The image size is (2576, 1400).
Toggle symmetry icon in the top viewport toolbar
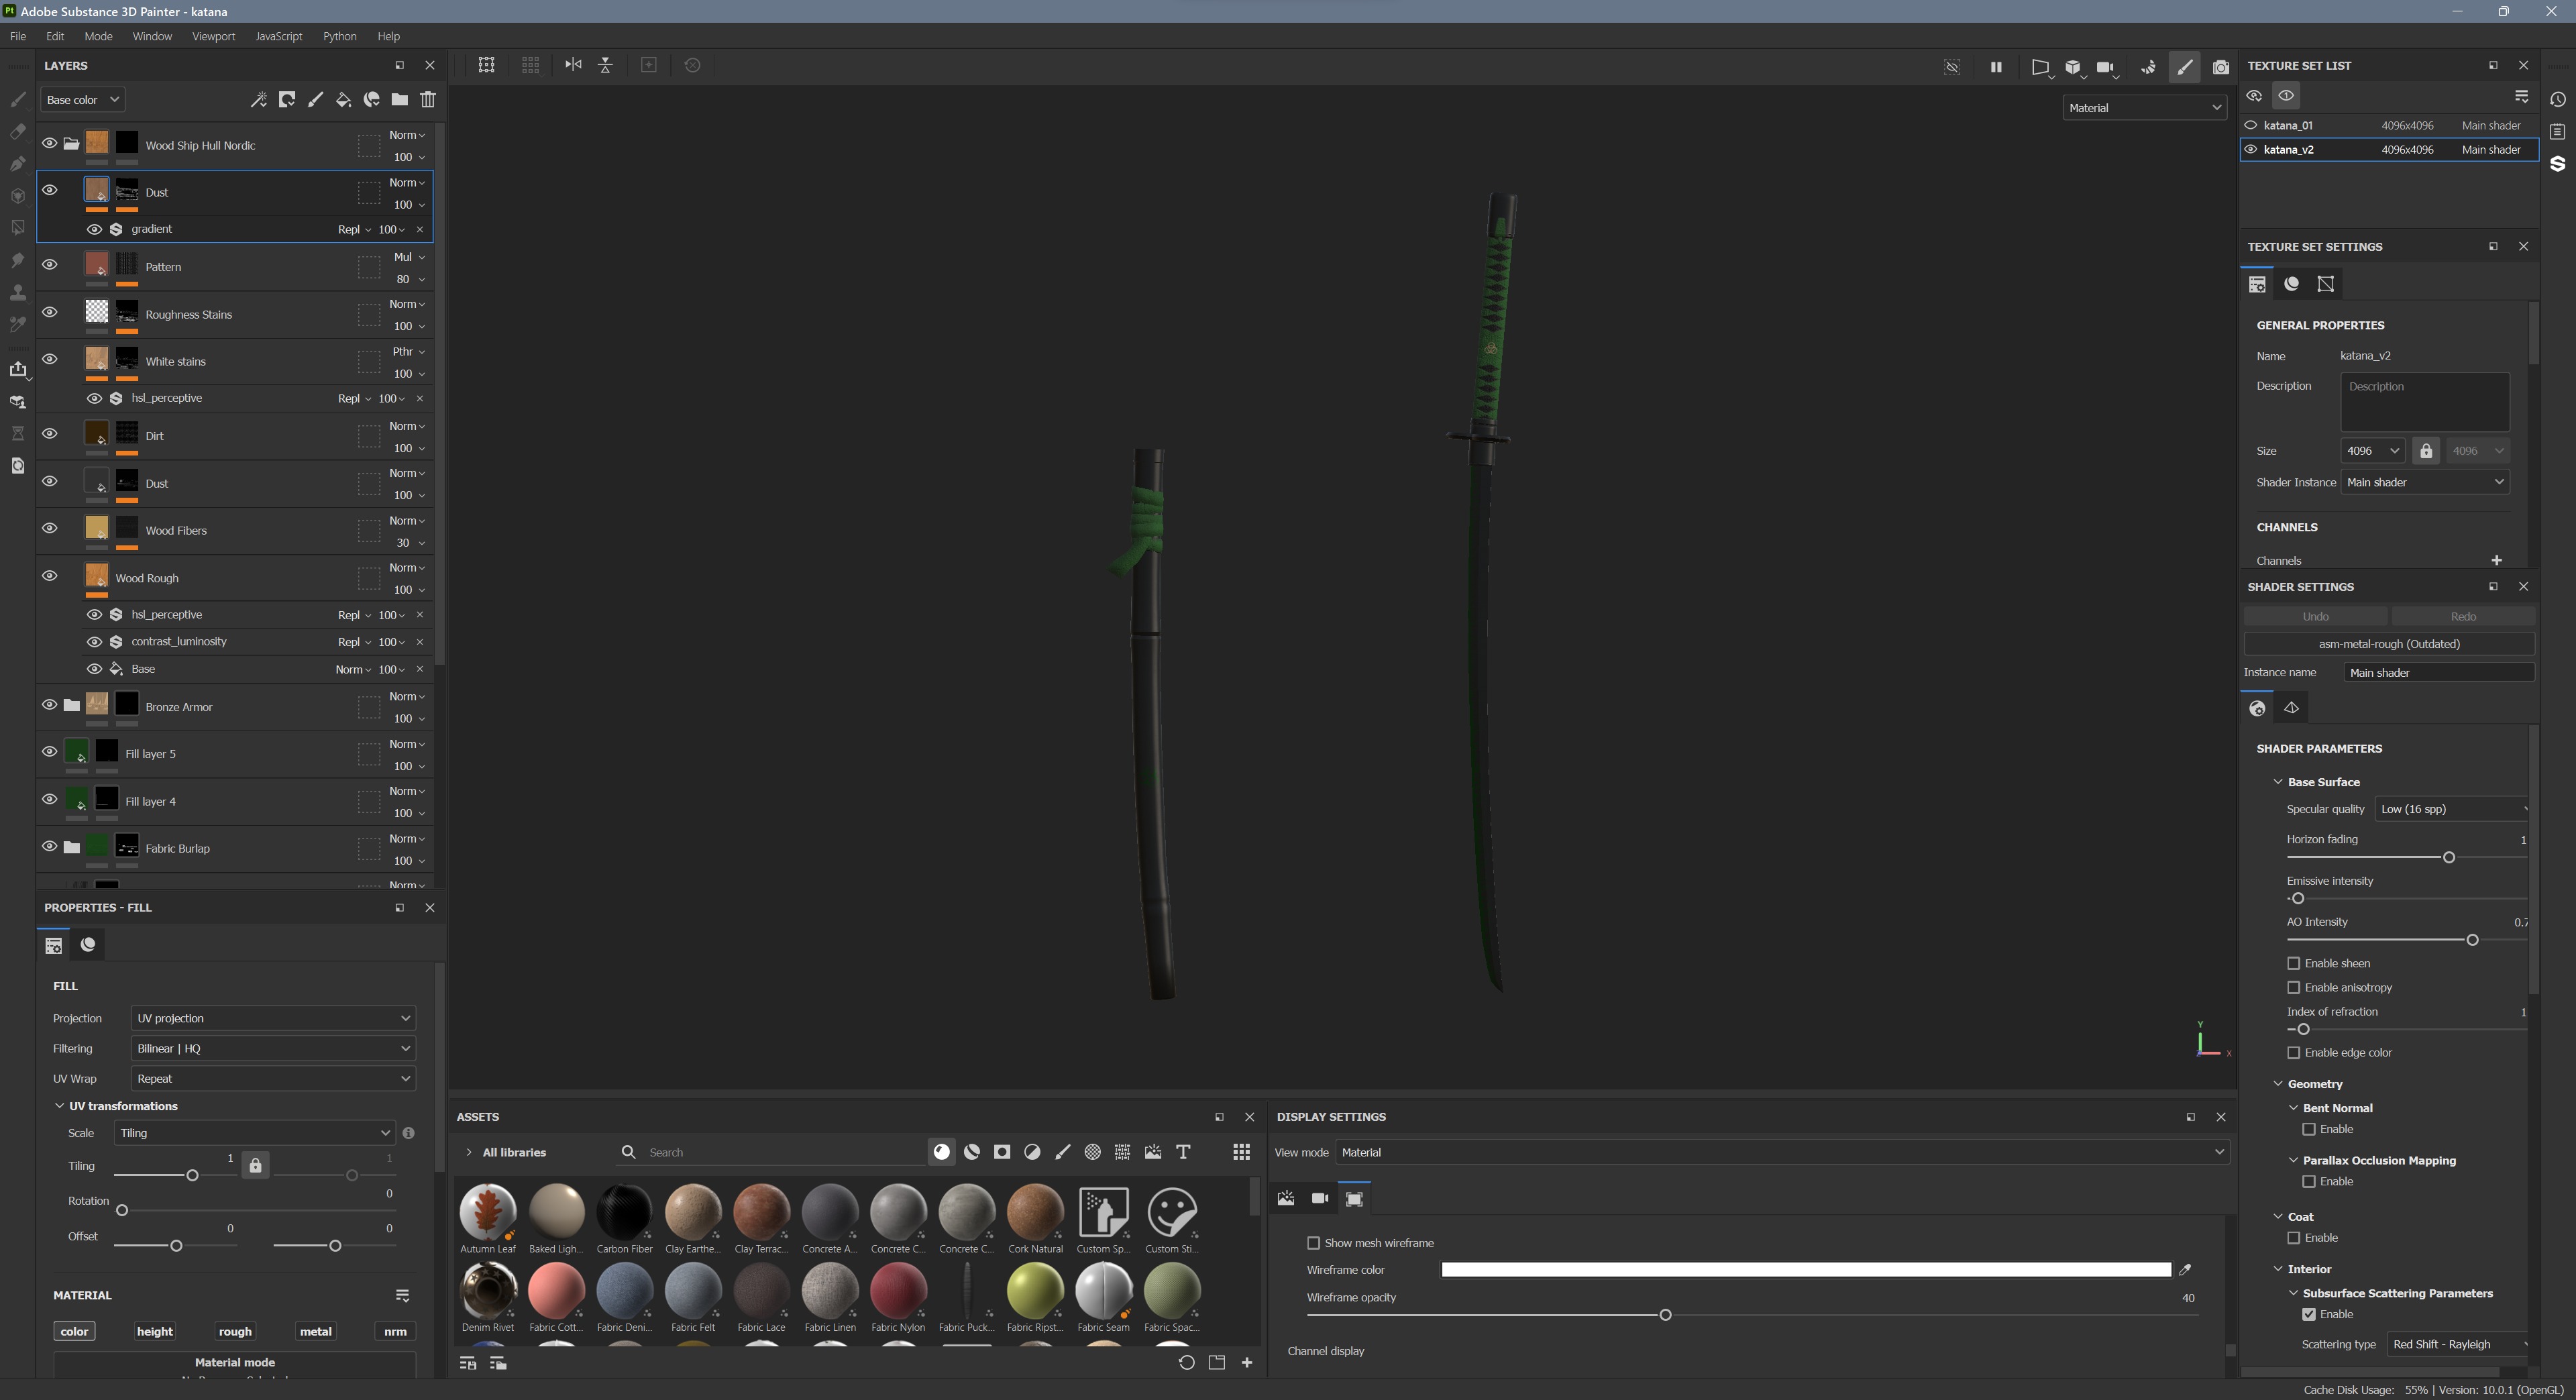tap(573, 65)
